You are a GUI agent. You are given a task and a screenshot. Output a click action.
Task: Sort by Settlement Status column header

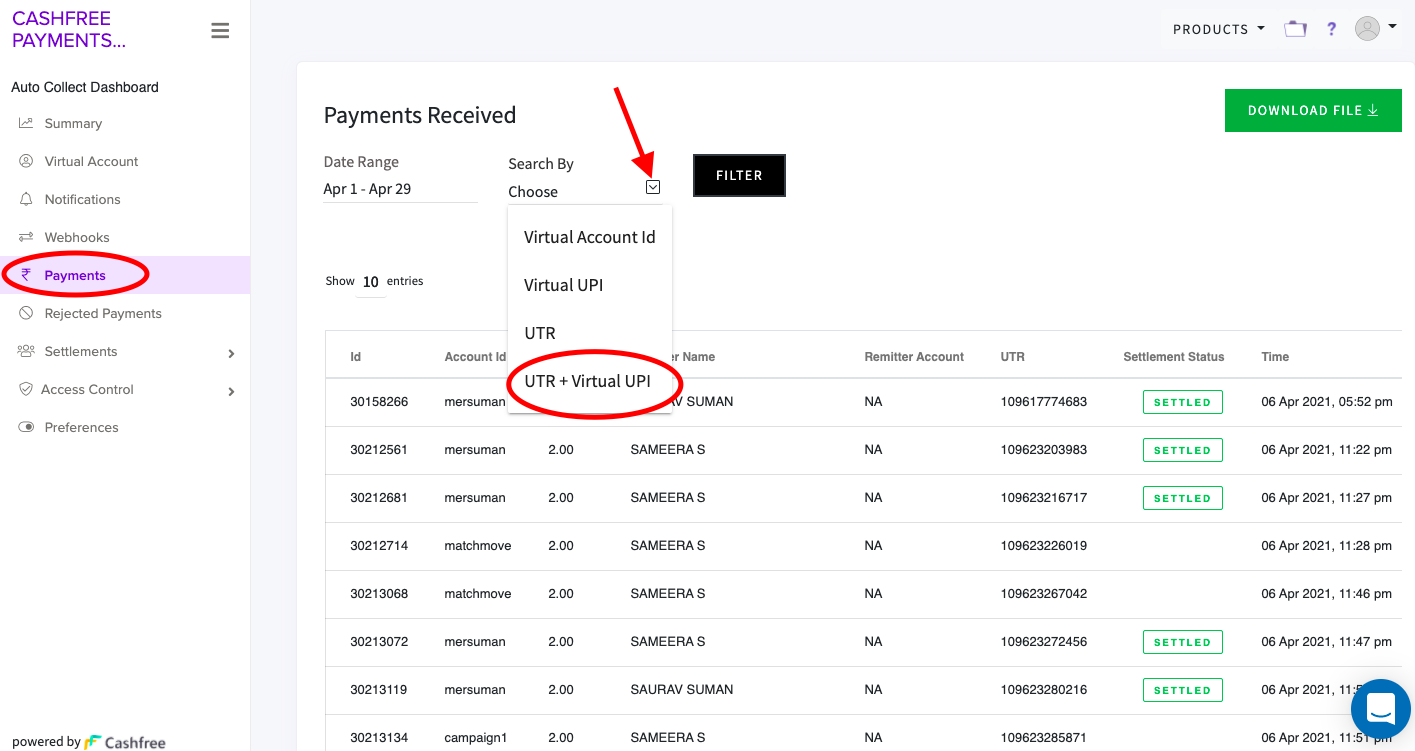tap(1173, 357)
